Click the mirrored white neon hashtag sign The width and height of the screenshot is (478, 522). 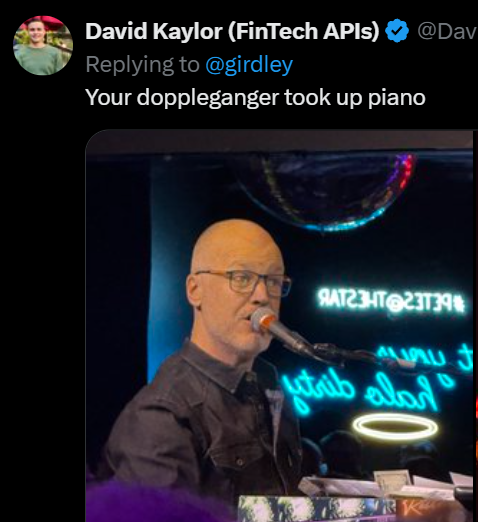pos(391,303)
